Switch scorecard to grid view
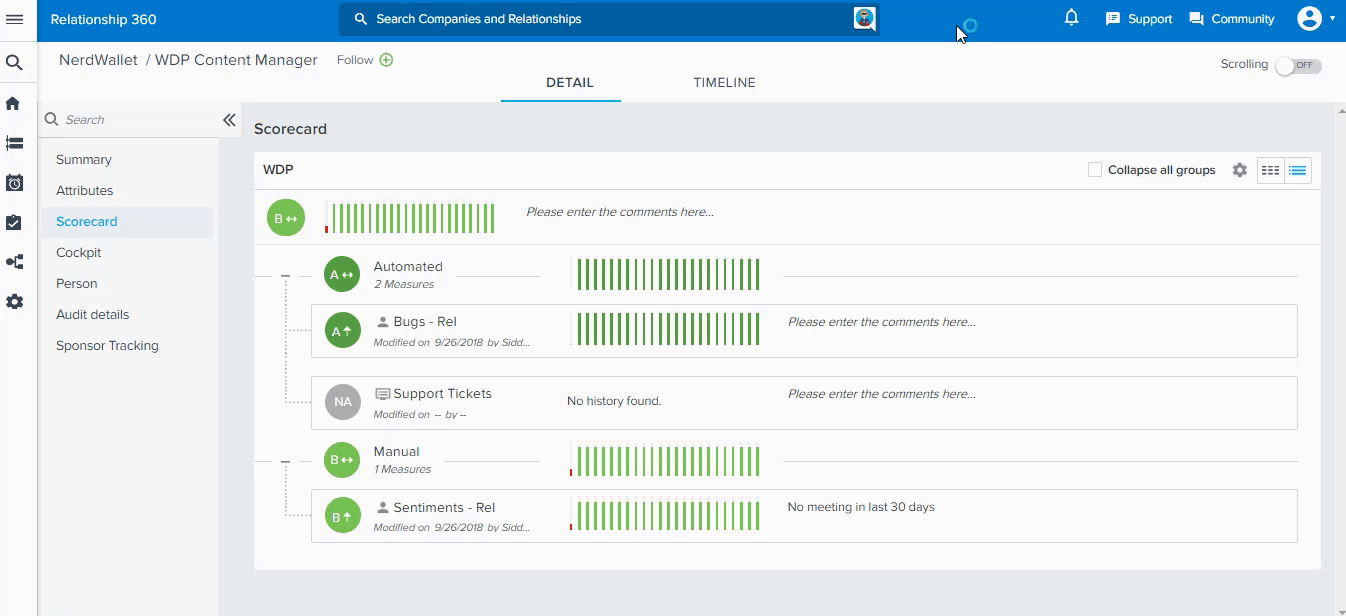The height and width of the screenshot is (616, 1346). point(1270,170)
